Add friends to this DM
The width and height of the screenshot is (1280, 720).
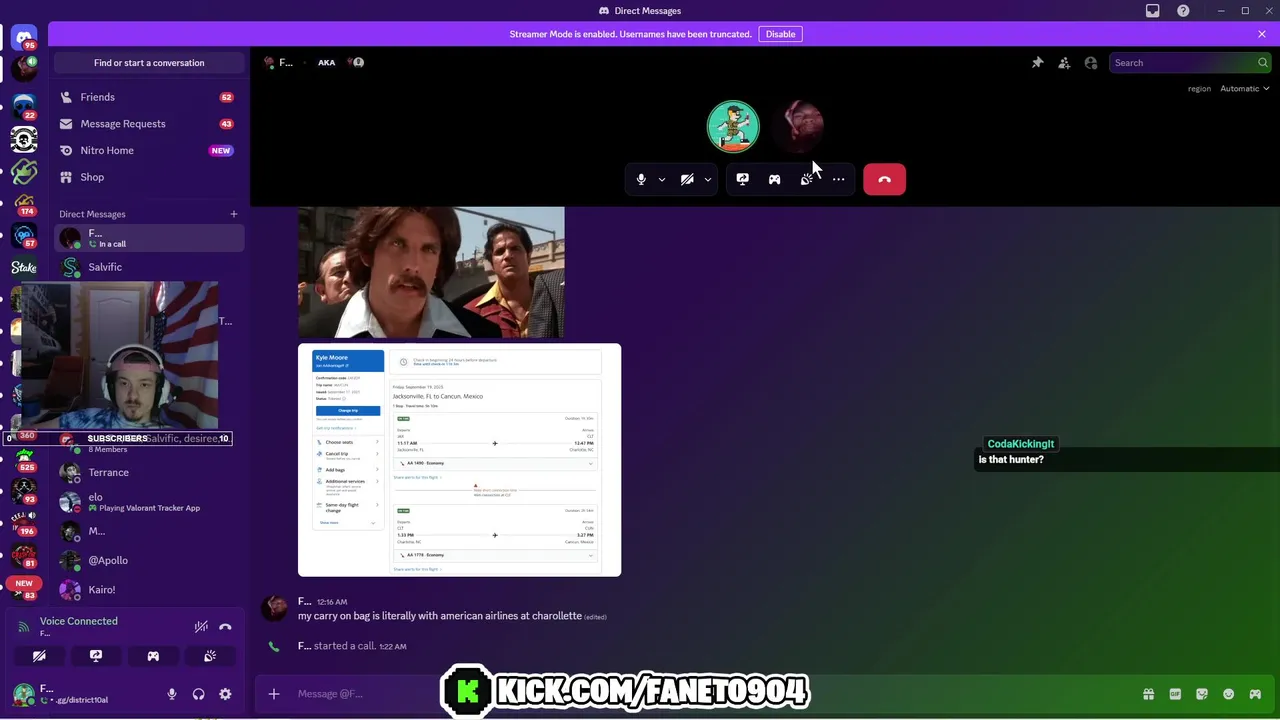click(x=1064, y=62)
